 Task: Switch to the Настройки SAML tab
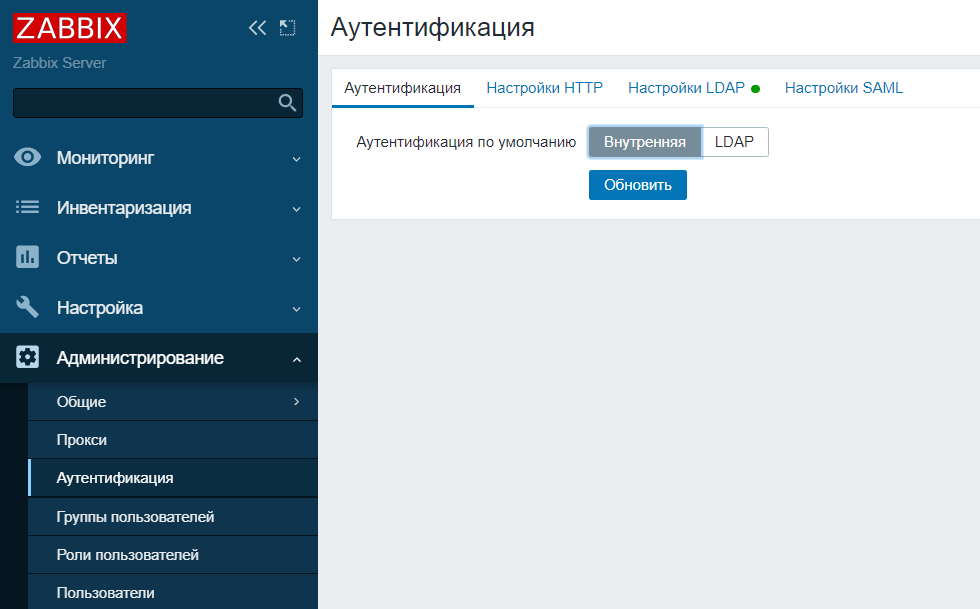tap(844, 88)
